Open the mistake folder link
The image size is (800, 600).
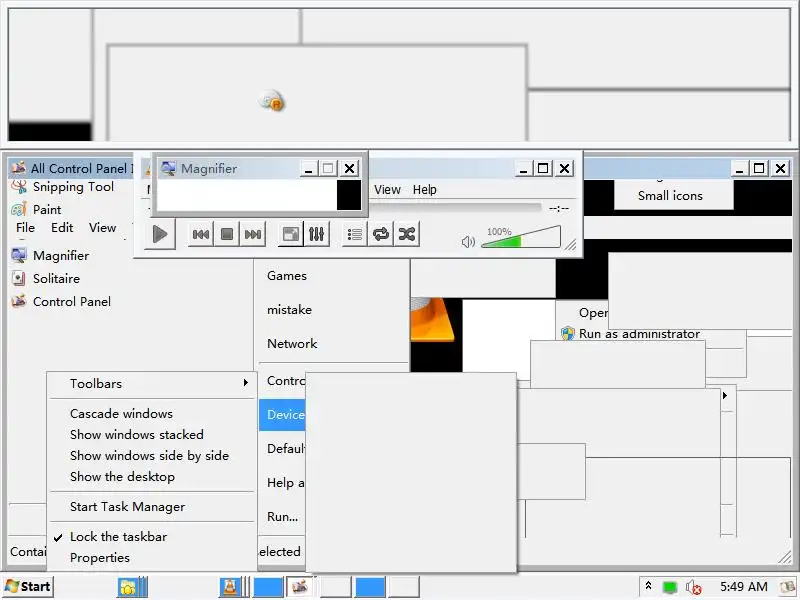[289, 310]
